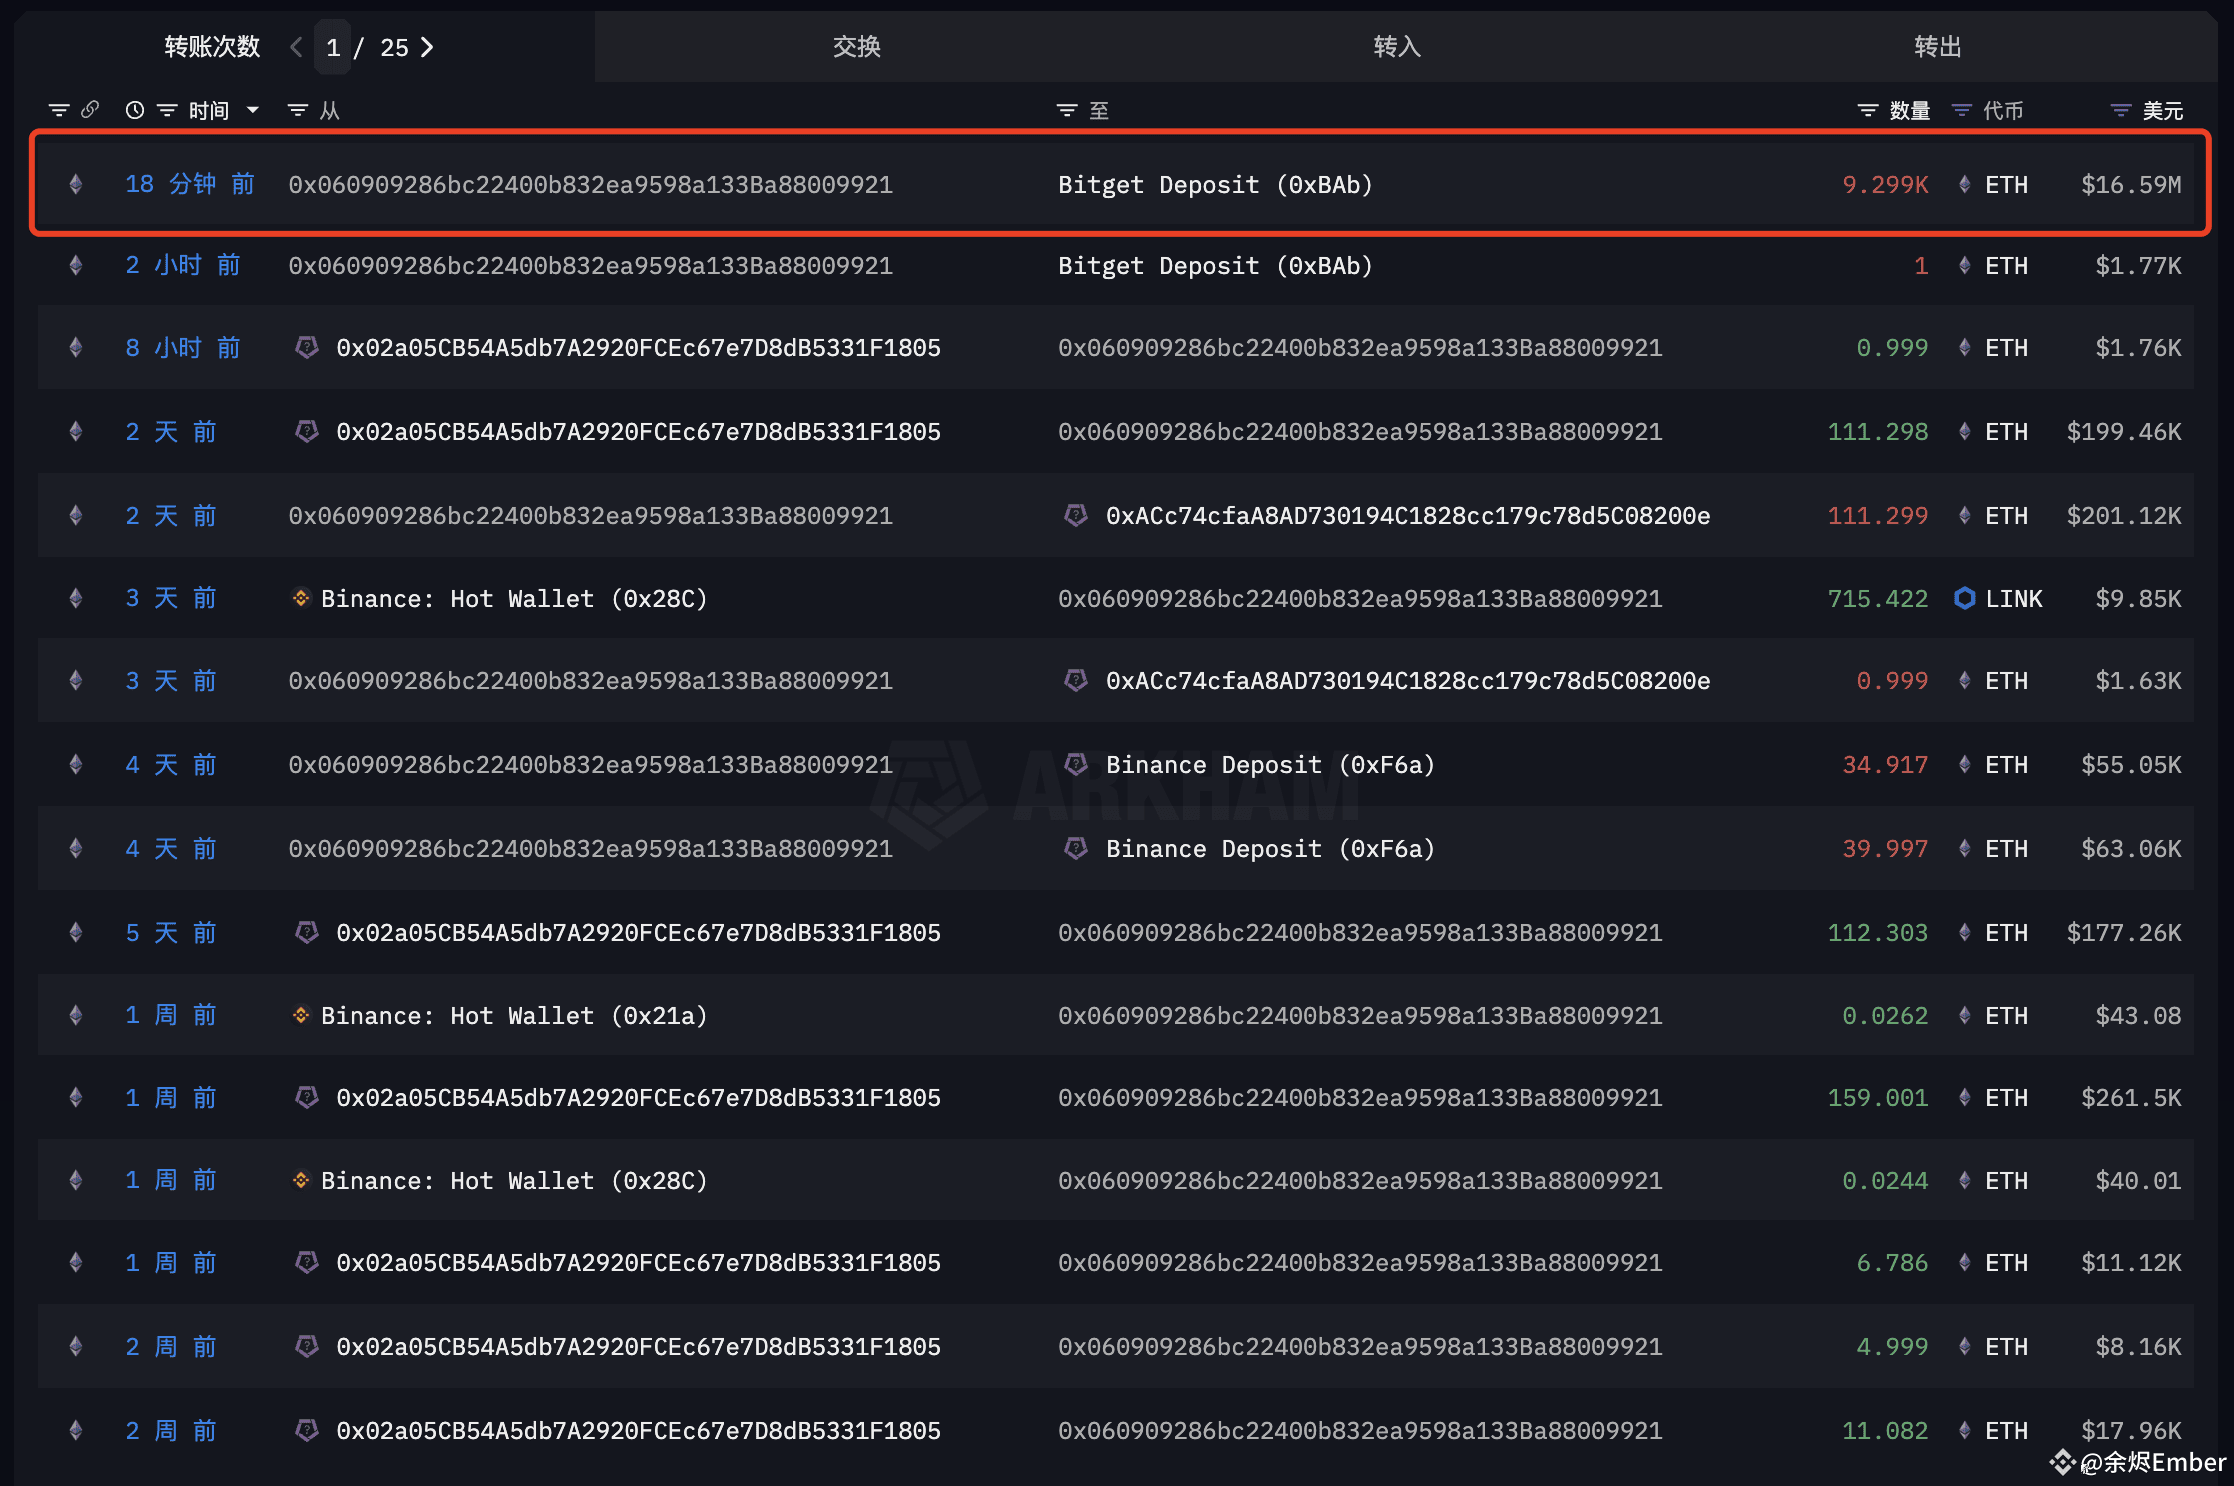Select the 交换 tab

(856, 46)
